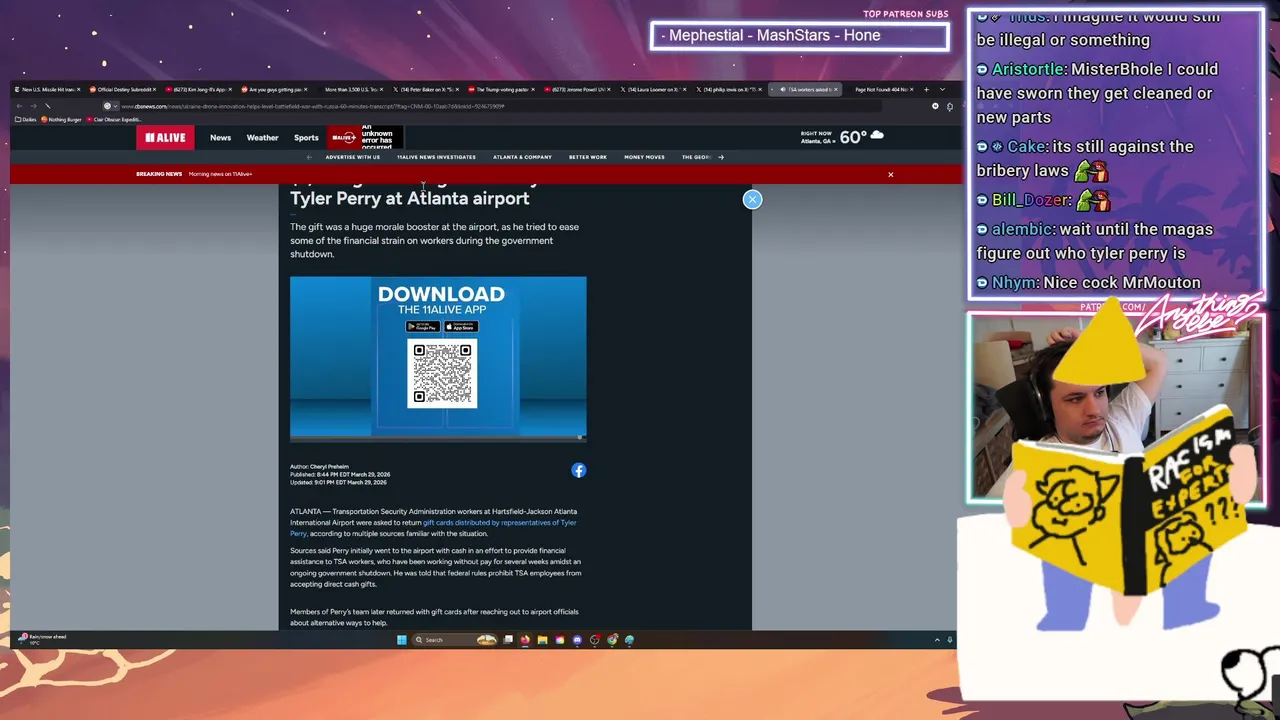Dismiss the red breaking news banner
The height and width of the screenshot is (720, 1280).
coord(890,174)
